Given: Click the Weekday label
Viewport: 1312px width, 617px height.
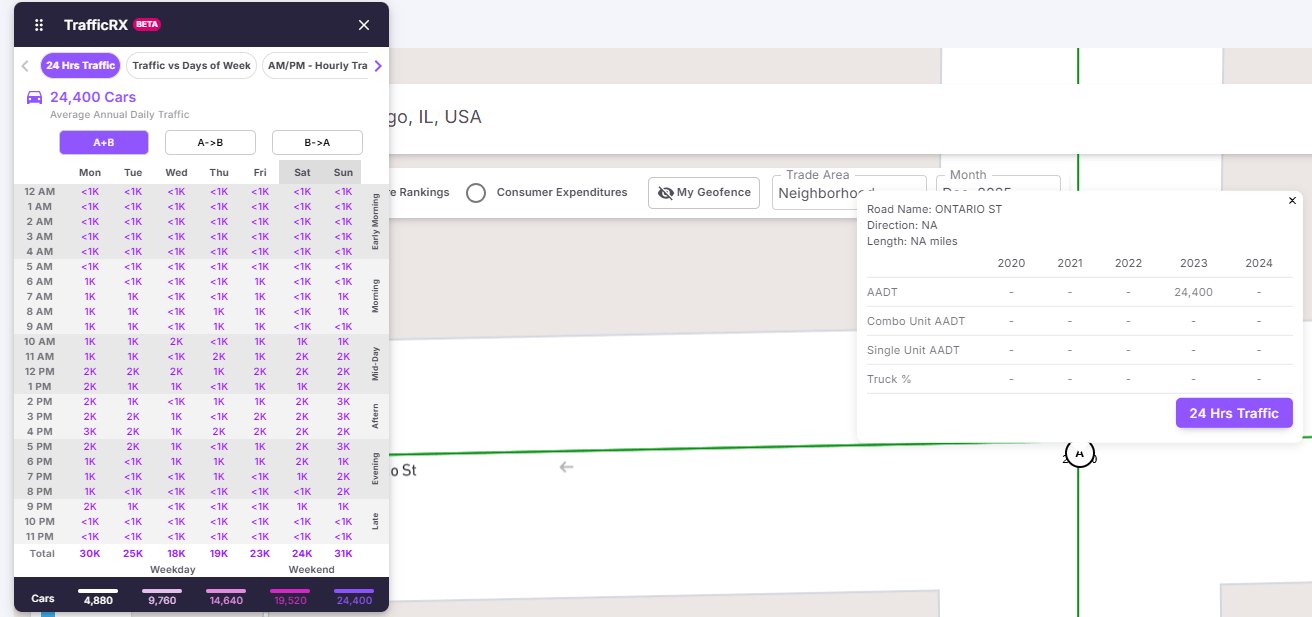Looking at the screenshot, I should click(173, 569).
